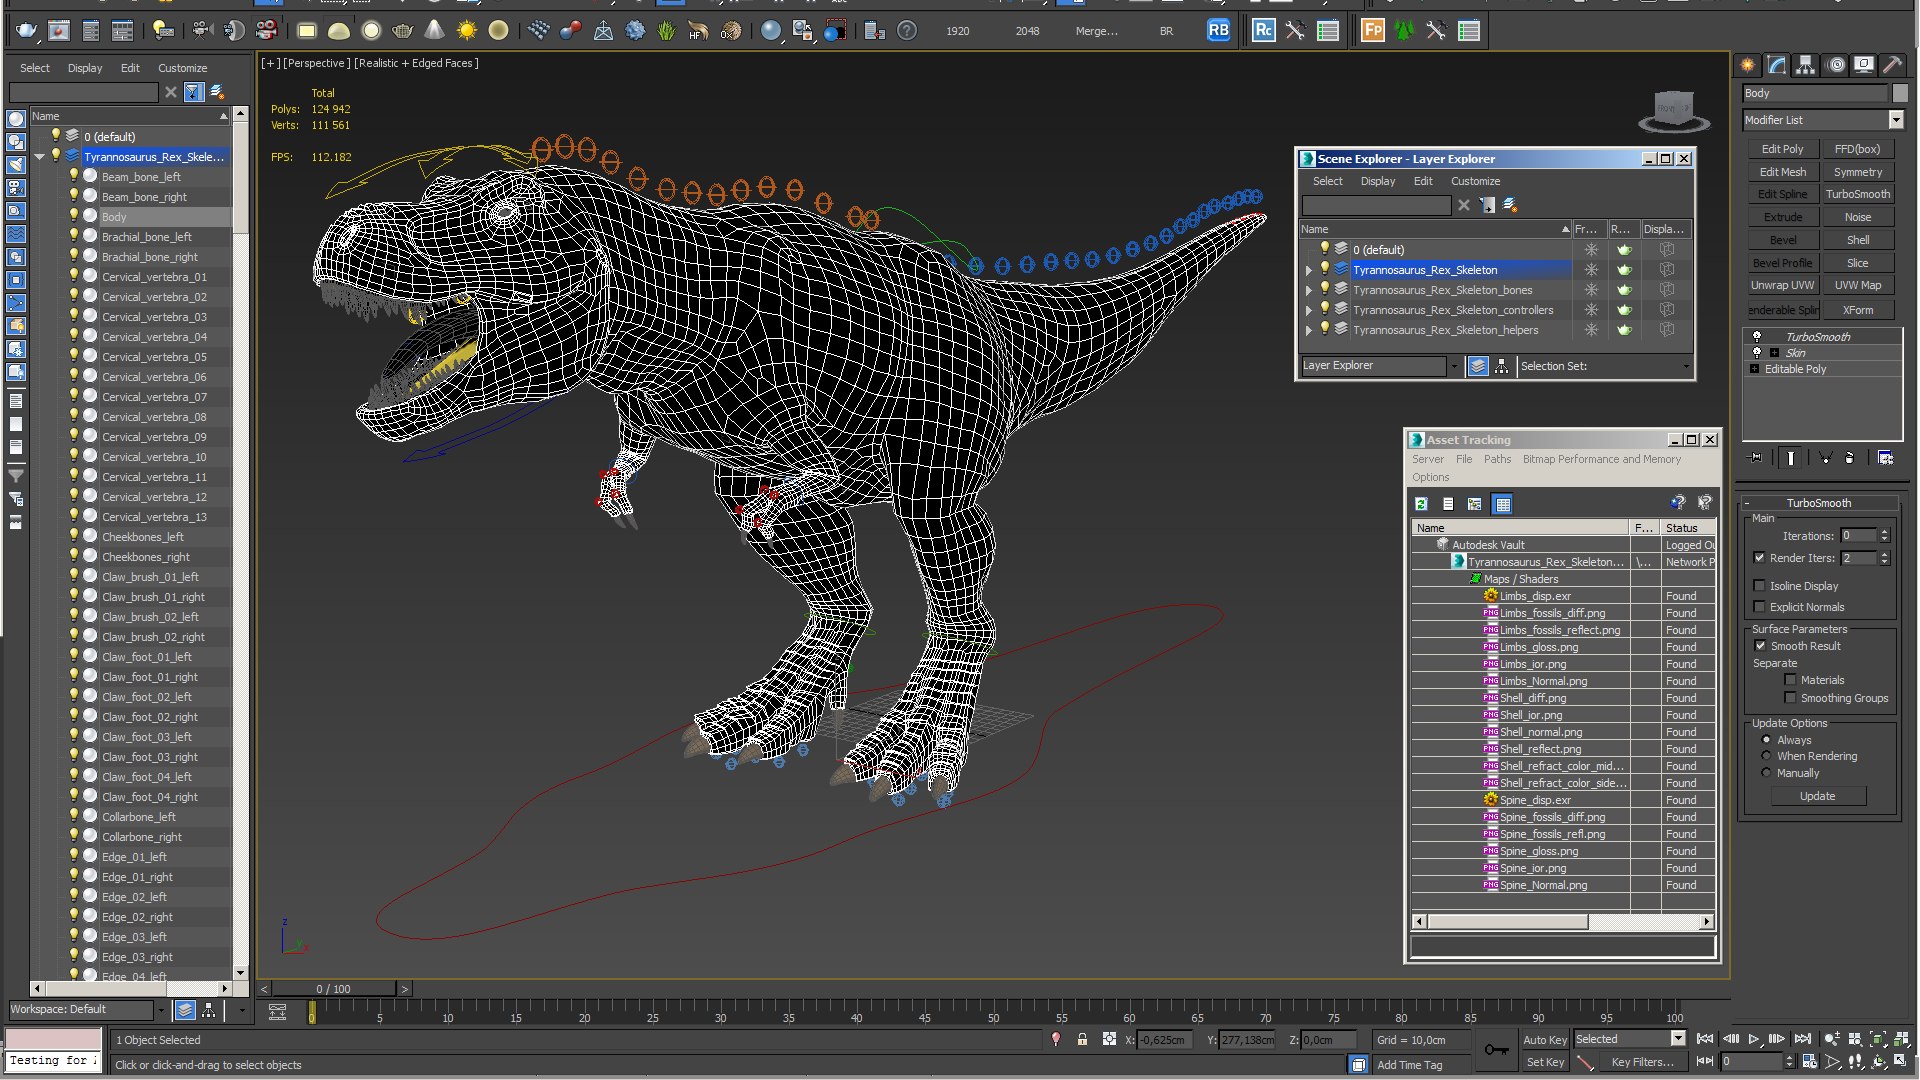Click the time slider showing 0 / 100
Image resolution: width=1920 pixels, height=1080 pixels.
334,989
